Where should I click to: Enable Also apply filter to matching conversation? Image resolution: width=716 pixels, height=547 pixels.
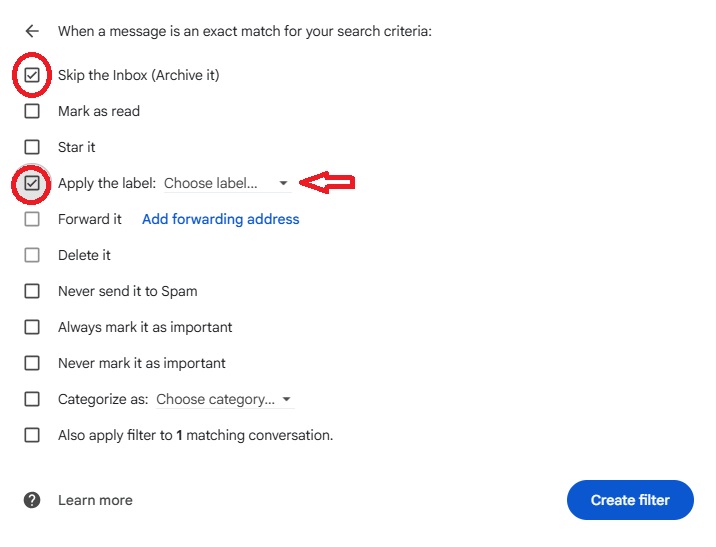[x=32, y=435]
